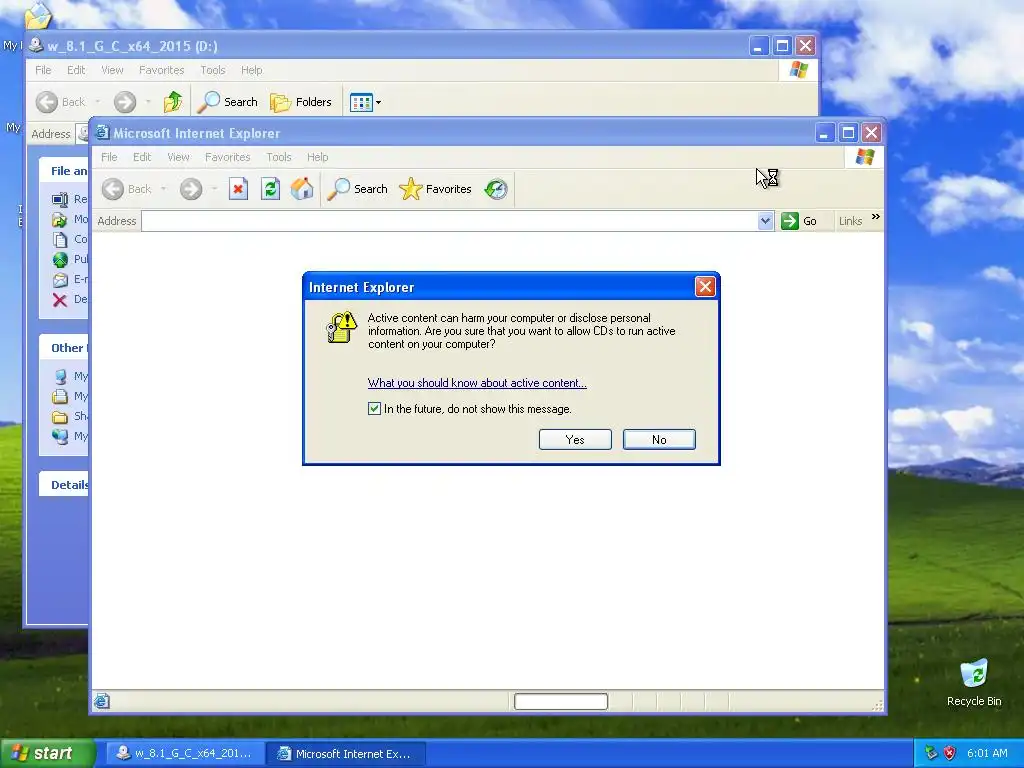Screen dimensions: 1024x768
Task: Click the Move task icon in explorer sidebar
Action: click(60, 219)
